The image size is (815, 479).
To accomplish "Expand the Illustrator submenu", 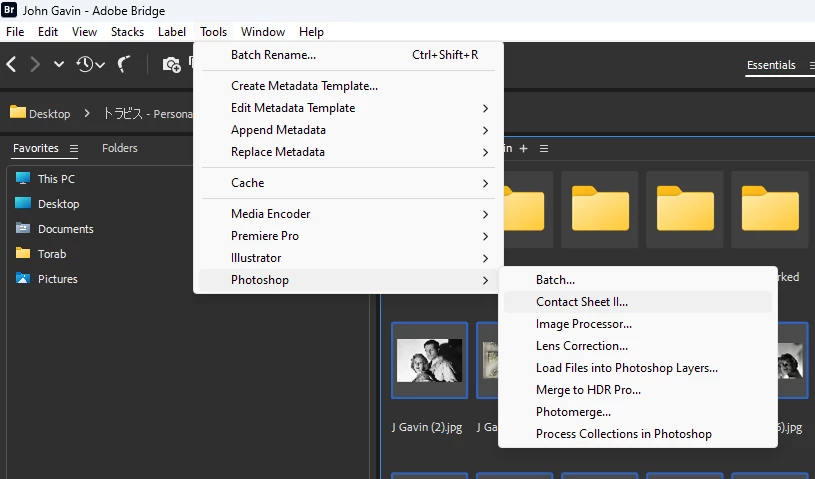I will click(348, 258).
